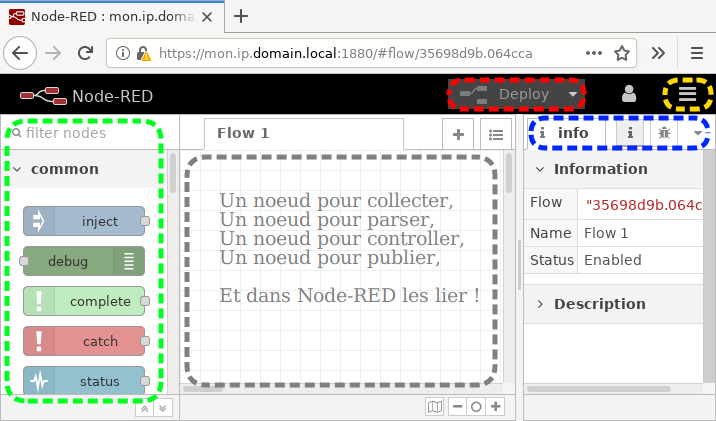Viewport: 716px width, 421px height.
Task: Open the user account icon
Action: [629, 94]
